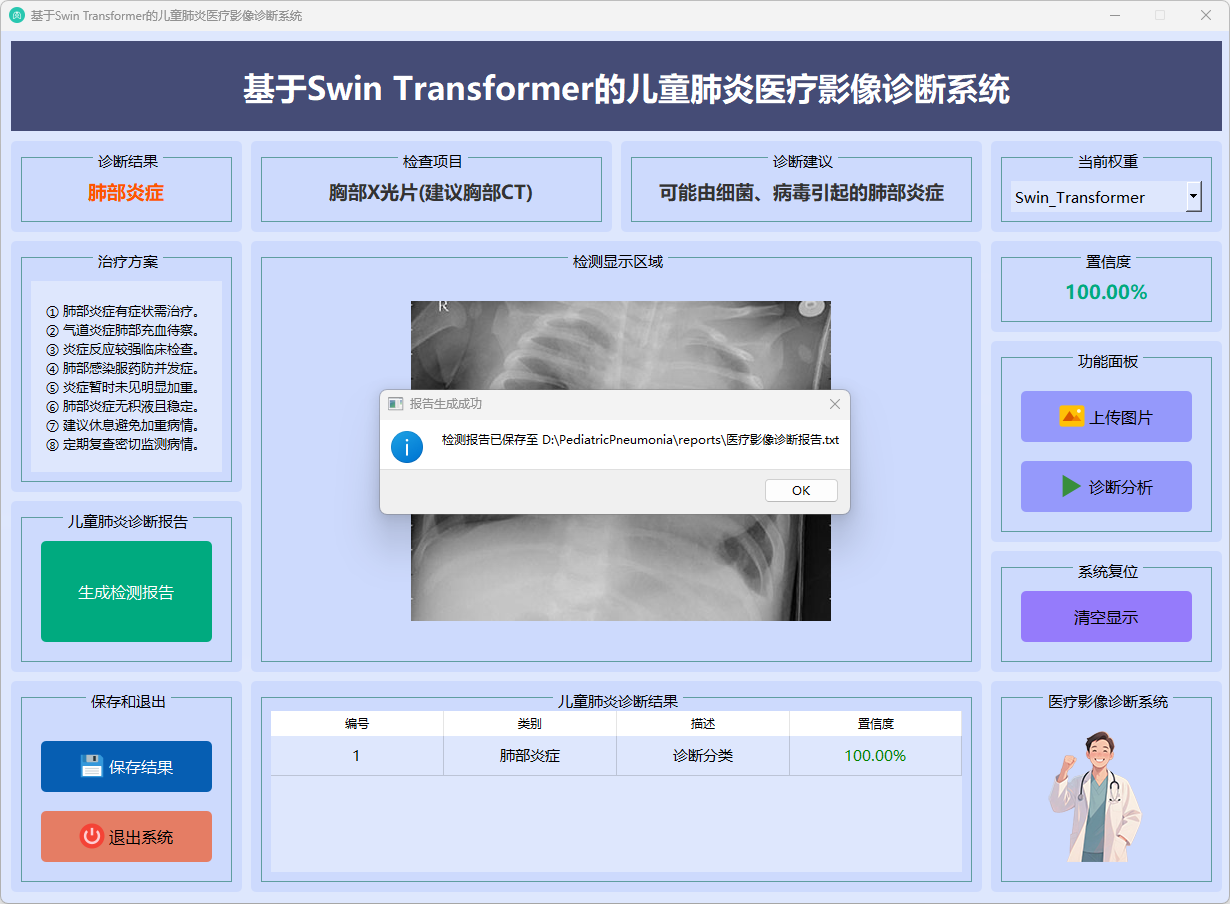Click the small dialog title icon
The width and height of the screenshot is (1230, 904).
(396, 404)
